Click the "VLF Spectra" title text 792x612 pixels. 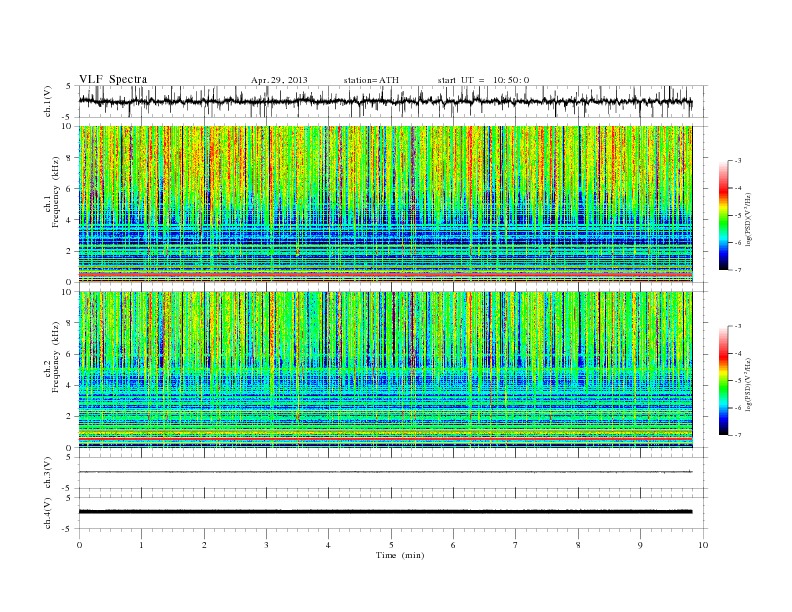[113, 79]
